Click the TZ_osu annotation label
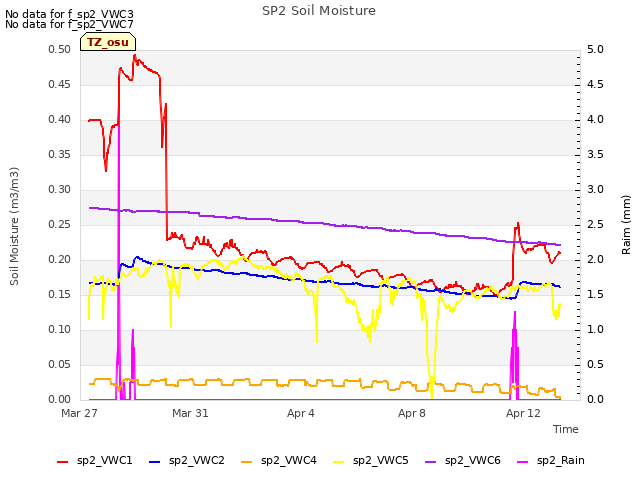640x480 pixels. coord(108,42)
